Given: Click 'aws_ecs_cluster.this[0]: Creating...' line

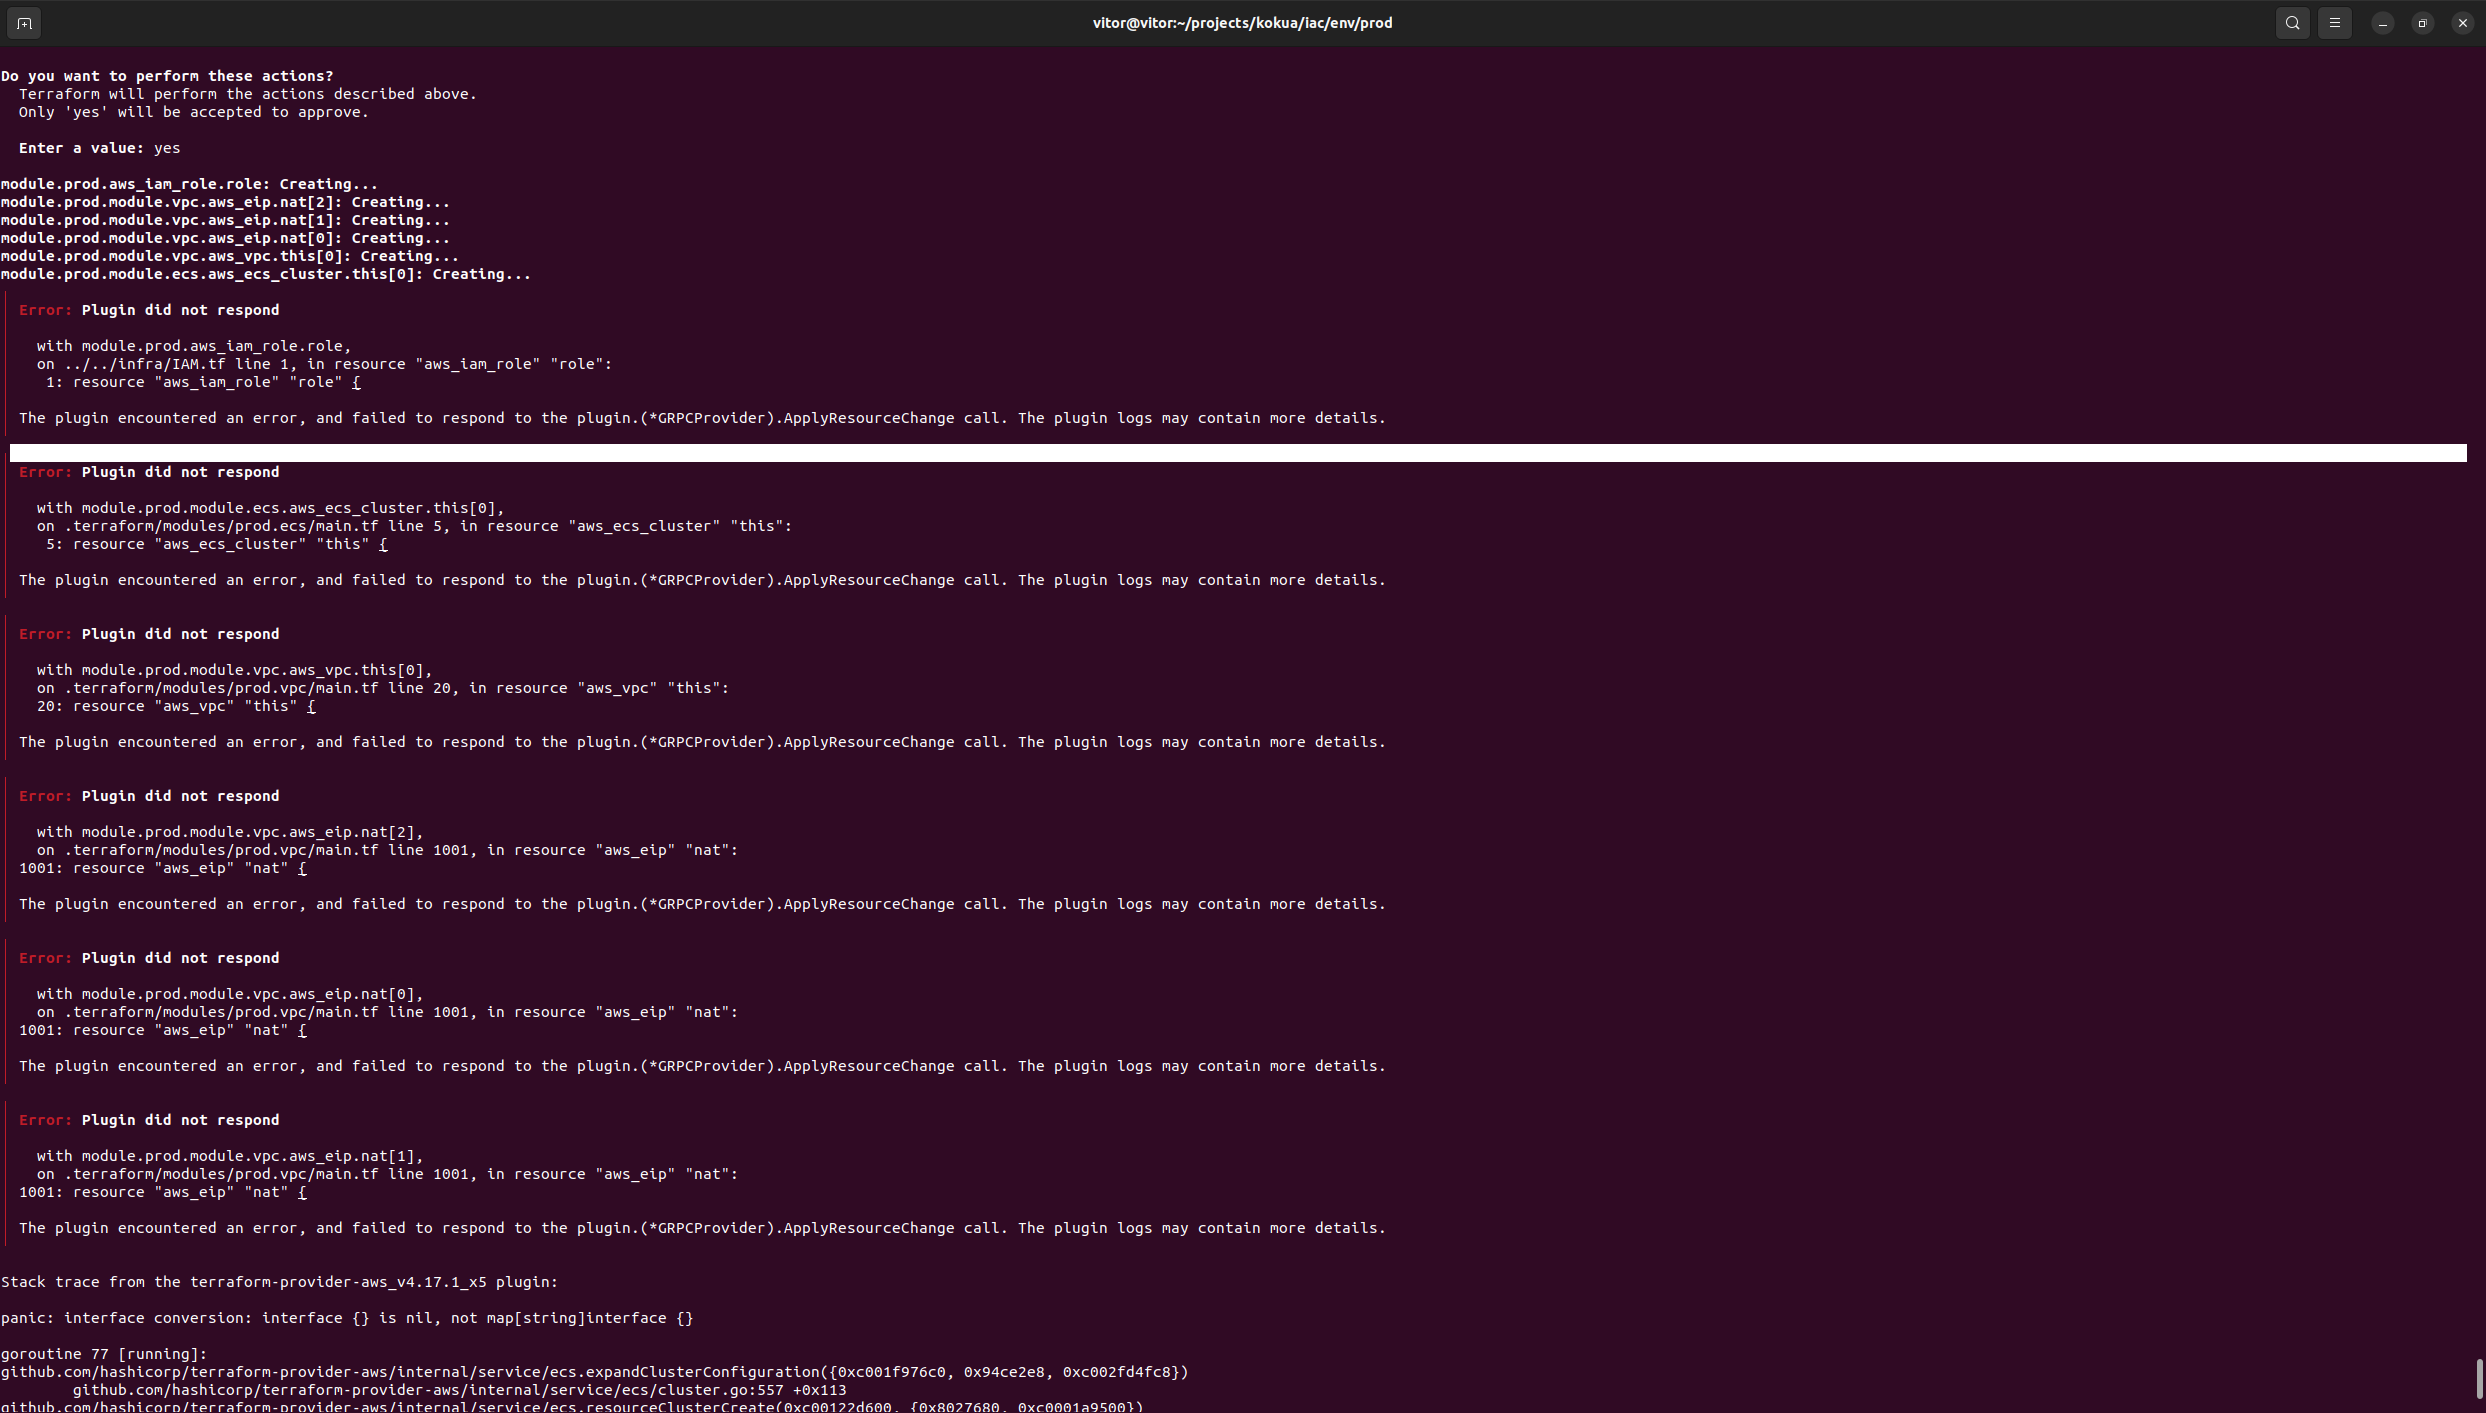Looking at the screenshot, I should pos(266,274).
